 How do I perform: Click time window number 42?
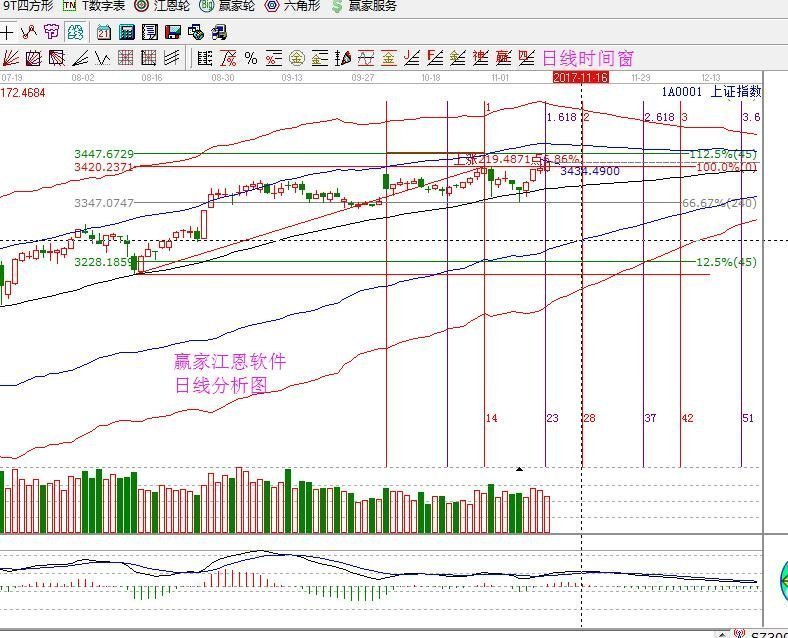tap(687, 418)
